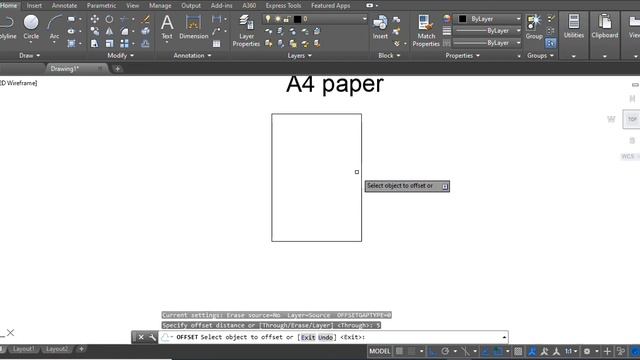
Task: Switch to the Manage ribbon tab
Action: 160,5
